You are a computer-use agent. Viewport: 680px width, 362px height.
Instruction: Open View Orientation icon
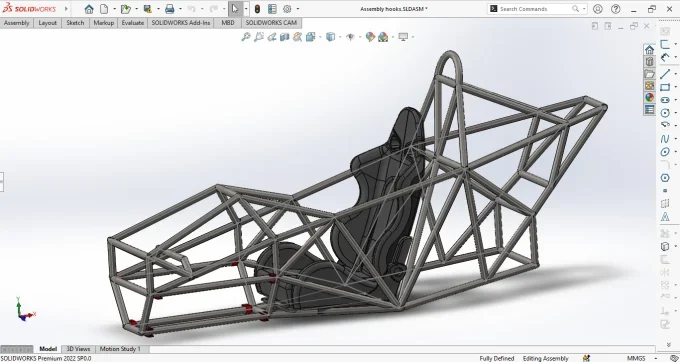point(311,37)
